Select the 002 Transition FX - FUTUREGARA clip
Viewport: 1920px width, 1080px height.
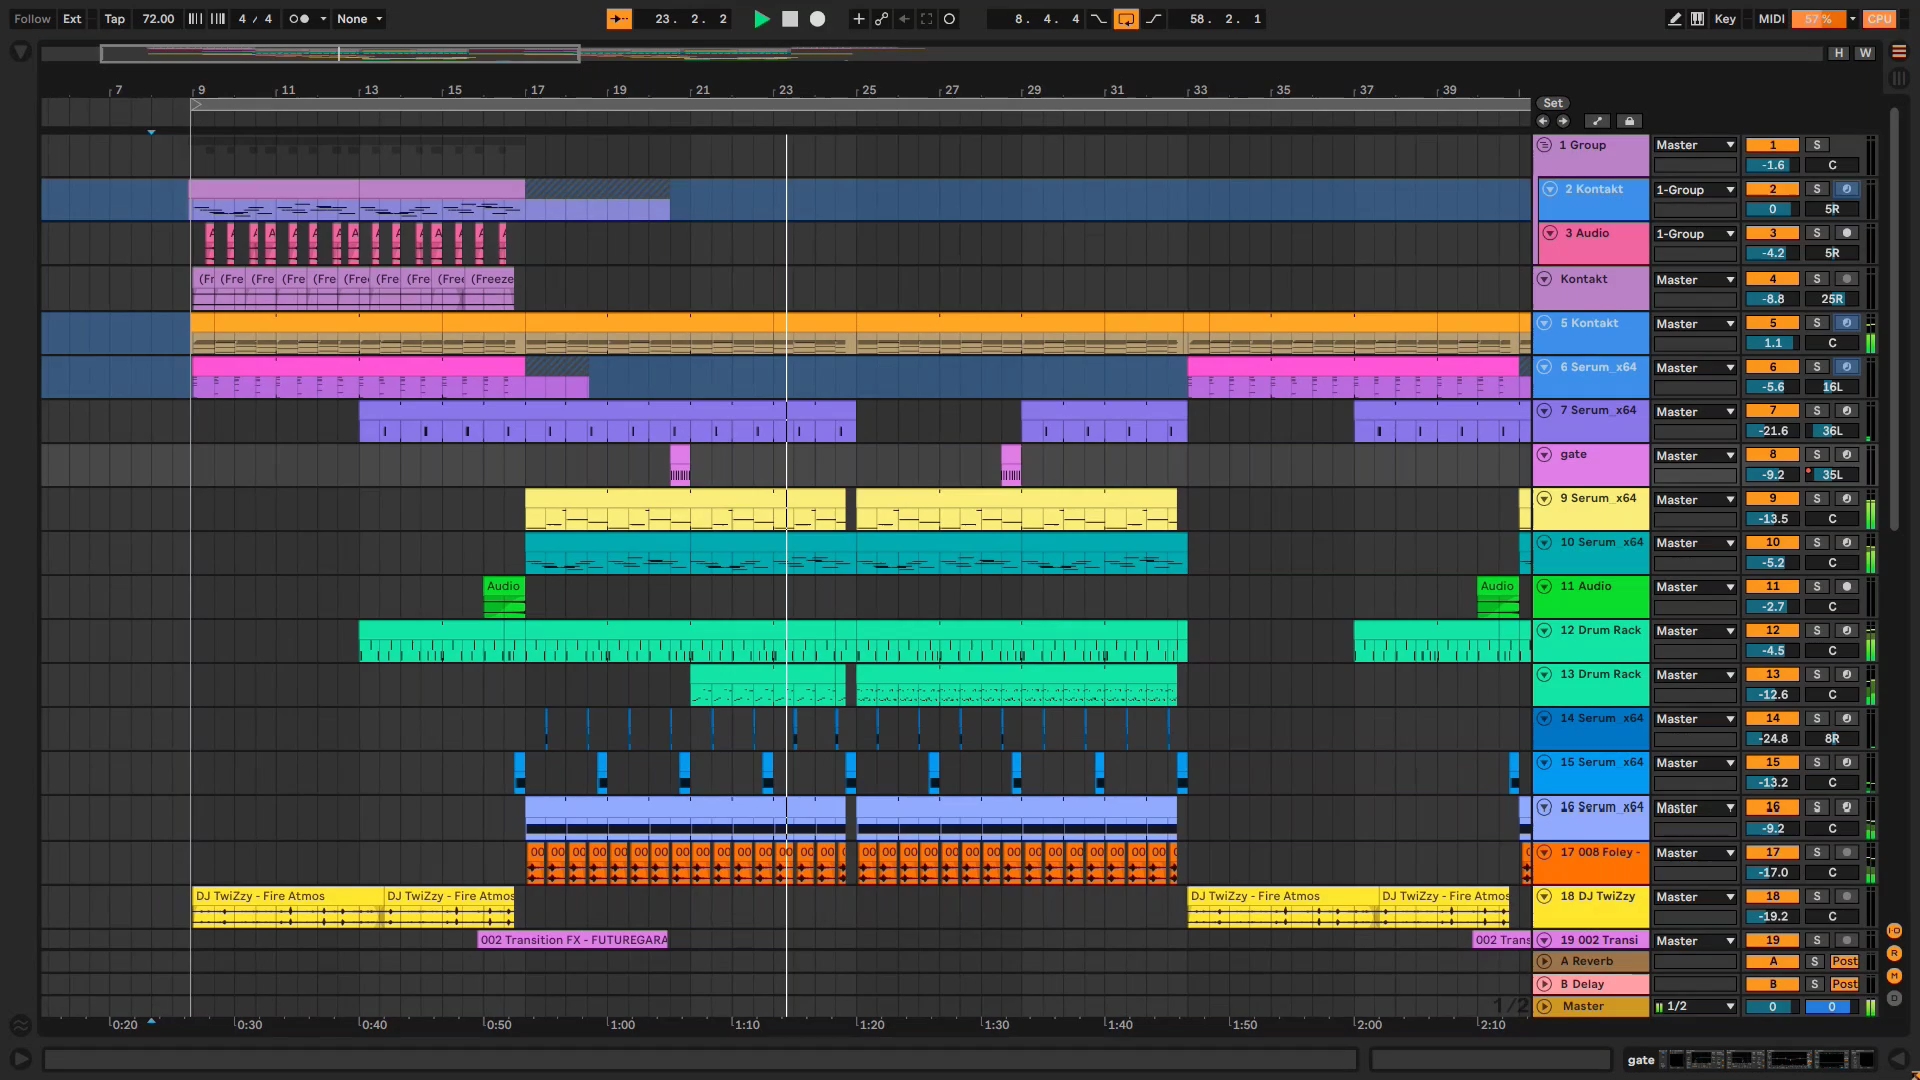pos(573,940)
